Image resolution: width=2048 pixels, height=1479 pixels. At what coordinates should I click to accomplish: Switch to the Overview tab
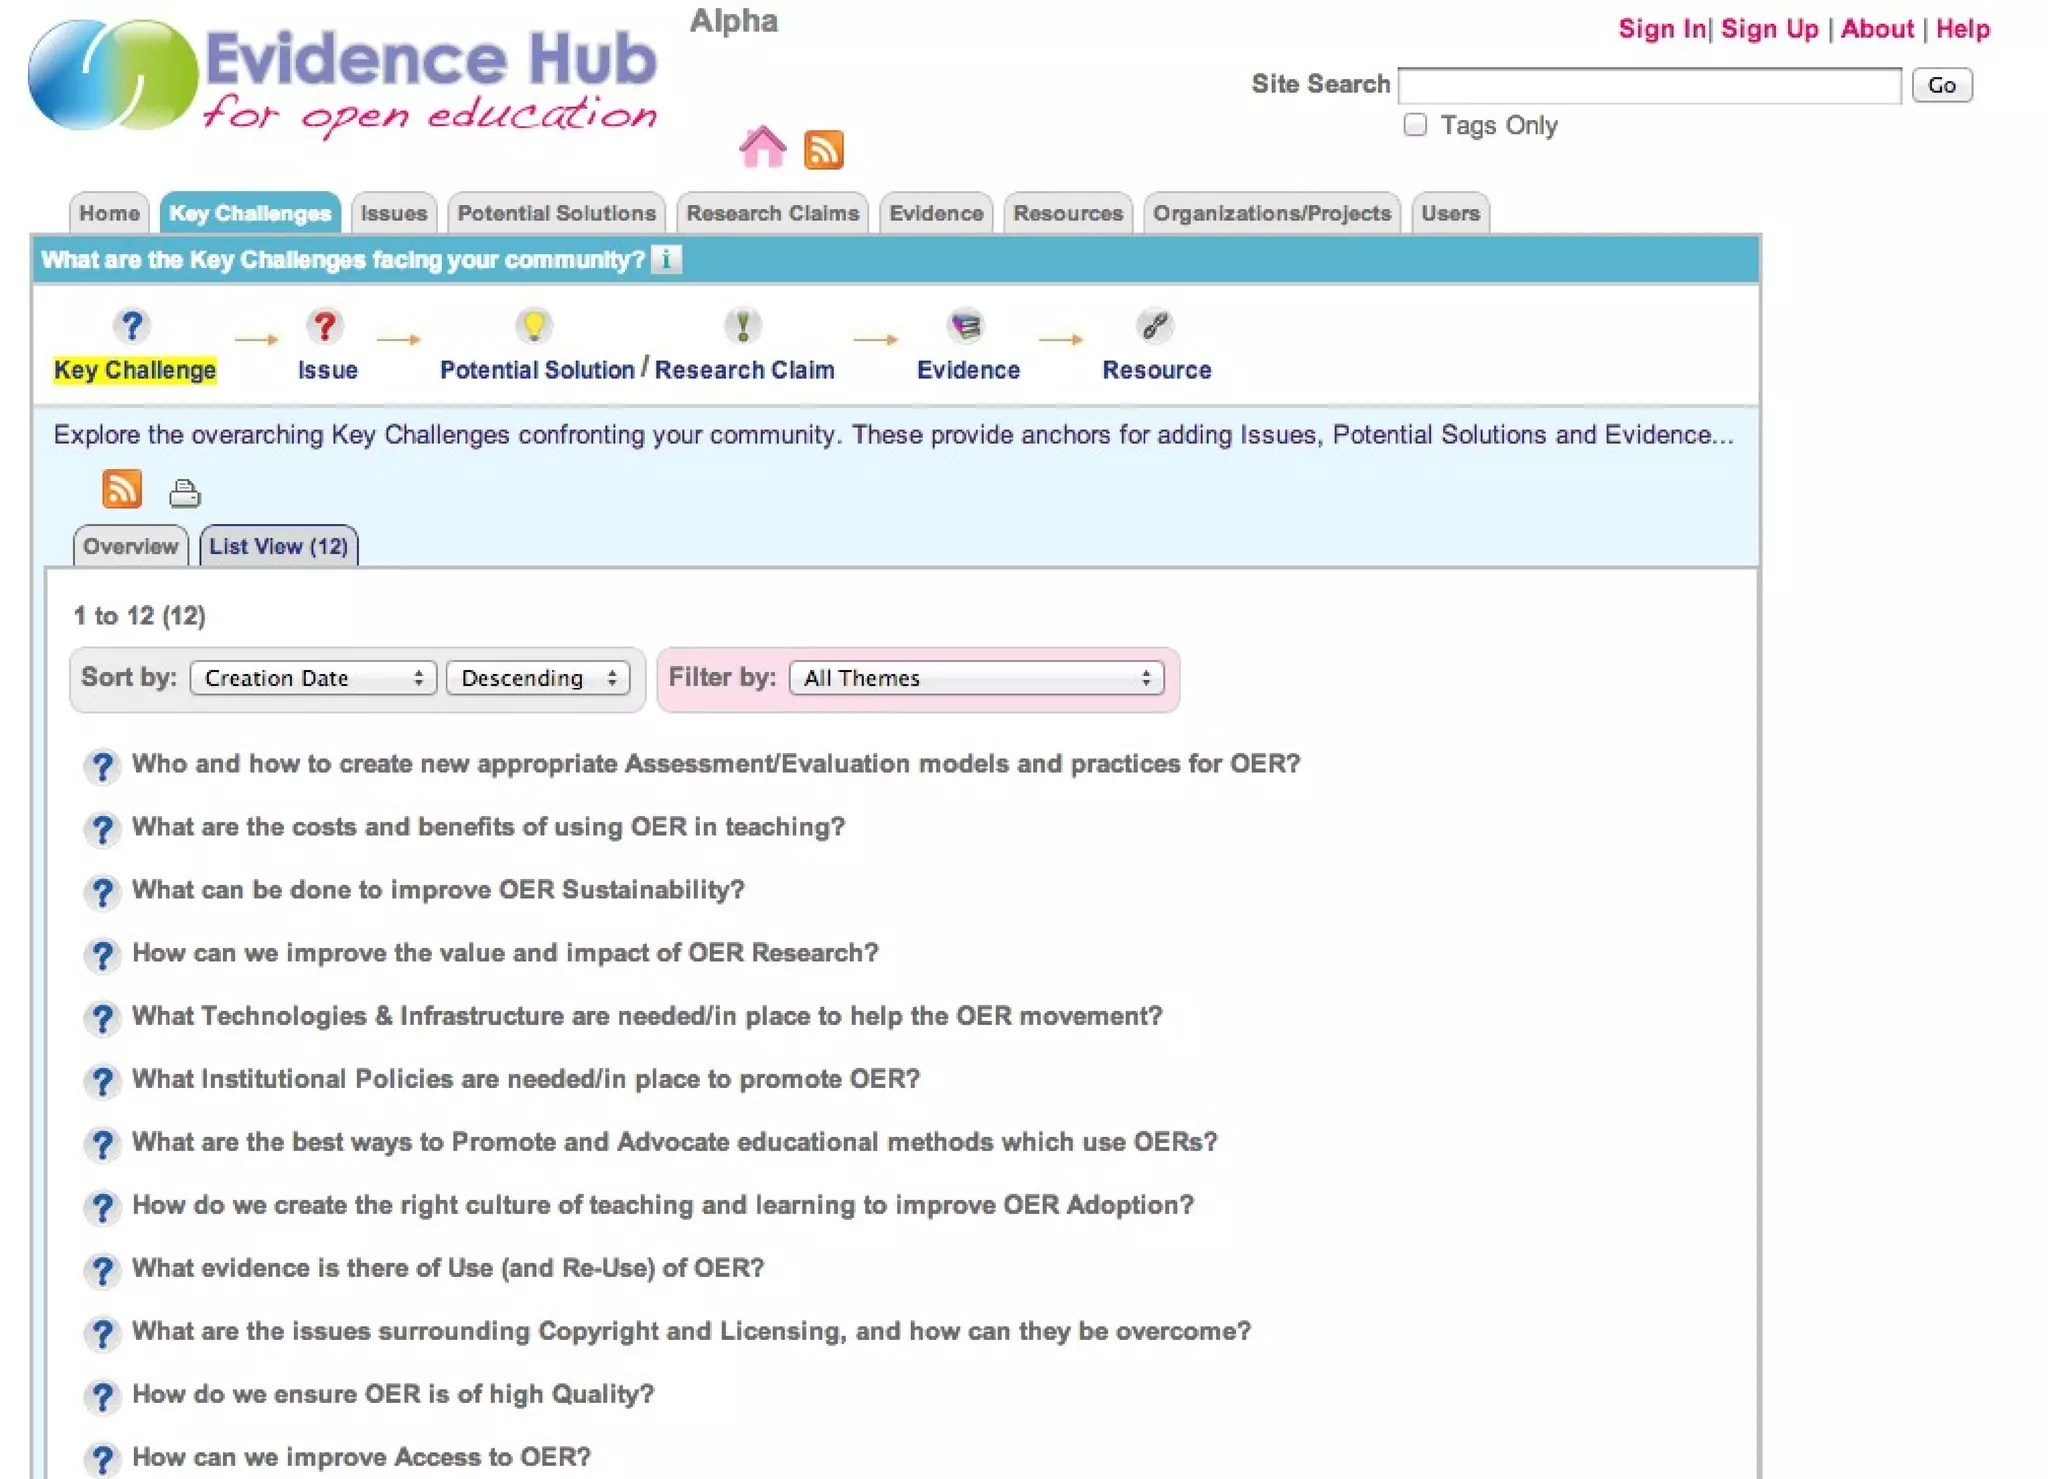(130, 547)
